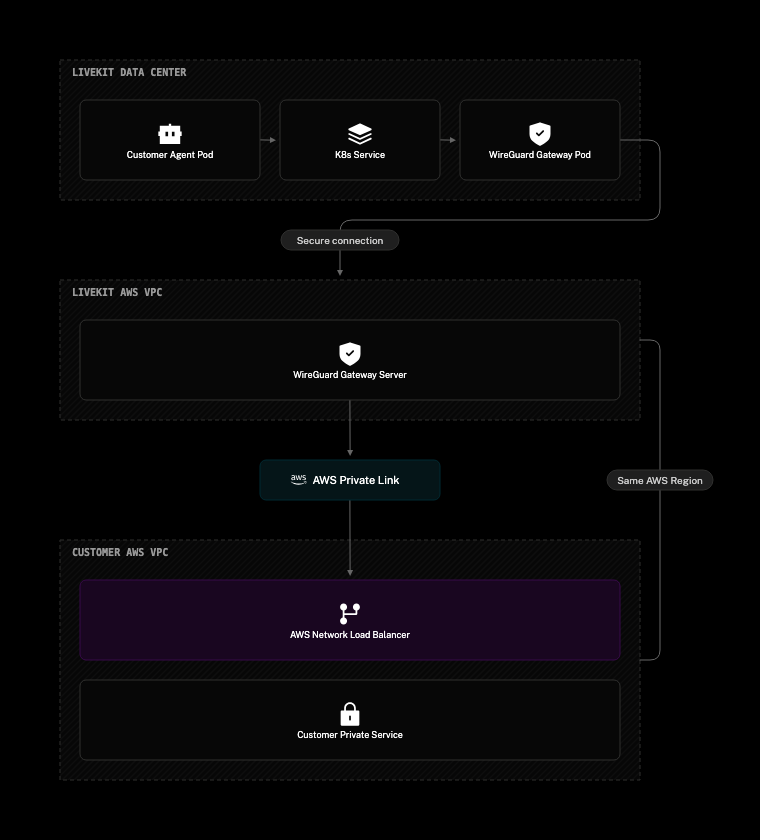Viewport: 760px width, 840px height.
Task: Click the "LIVEKIT DATA CENTER" heading
Action: coord(129,72)
